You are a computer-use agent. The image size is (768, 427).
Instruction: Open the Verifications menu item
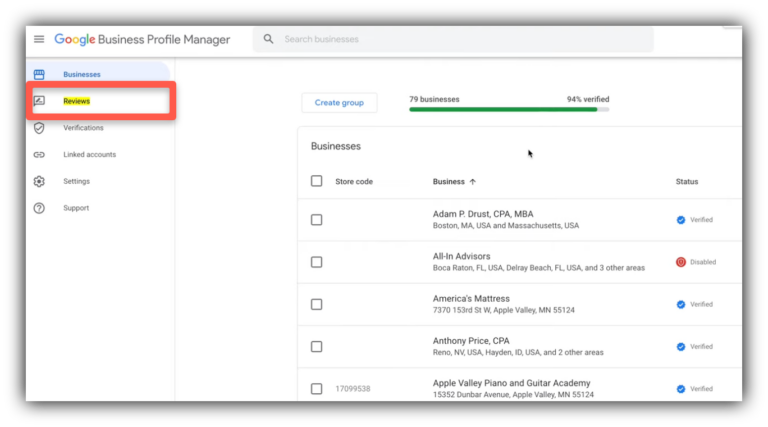click(x=83, y=128)
